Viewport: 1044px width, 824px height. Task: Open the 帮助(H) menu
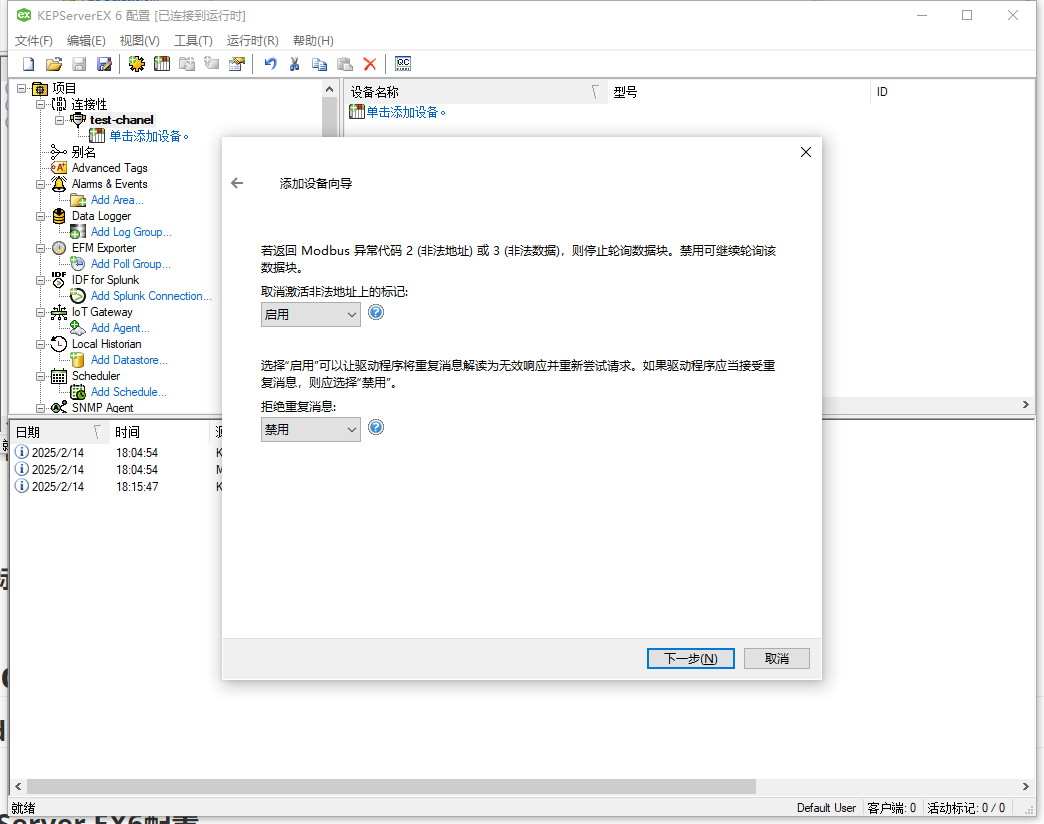(x=313, y=41)
